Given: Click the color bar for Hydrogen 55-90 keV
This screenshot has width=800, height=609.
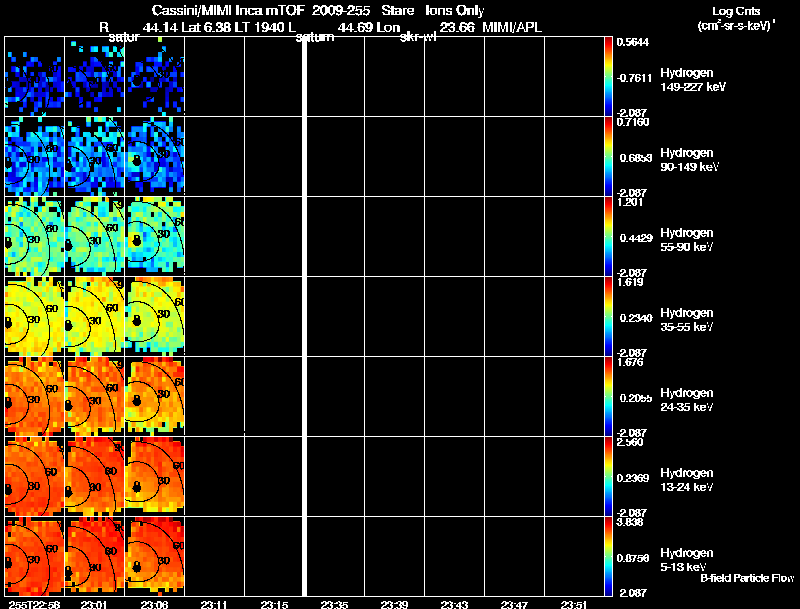Looking at the screenshot, I should (x=609, y=236).
